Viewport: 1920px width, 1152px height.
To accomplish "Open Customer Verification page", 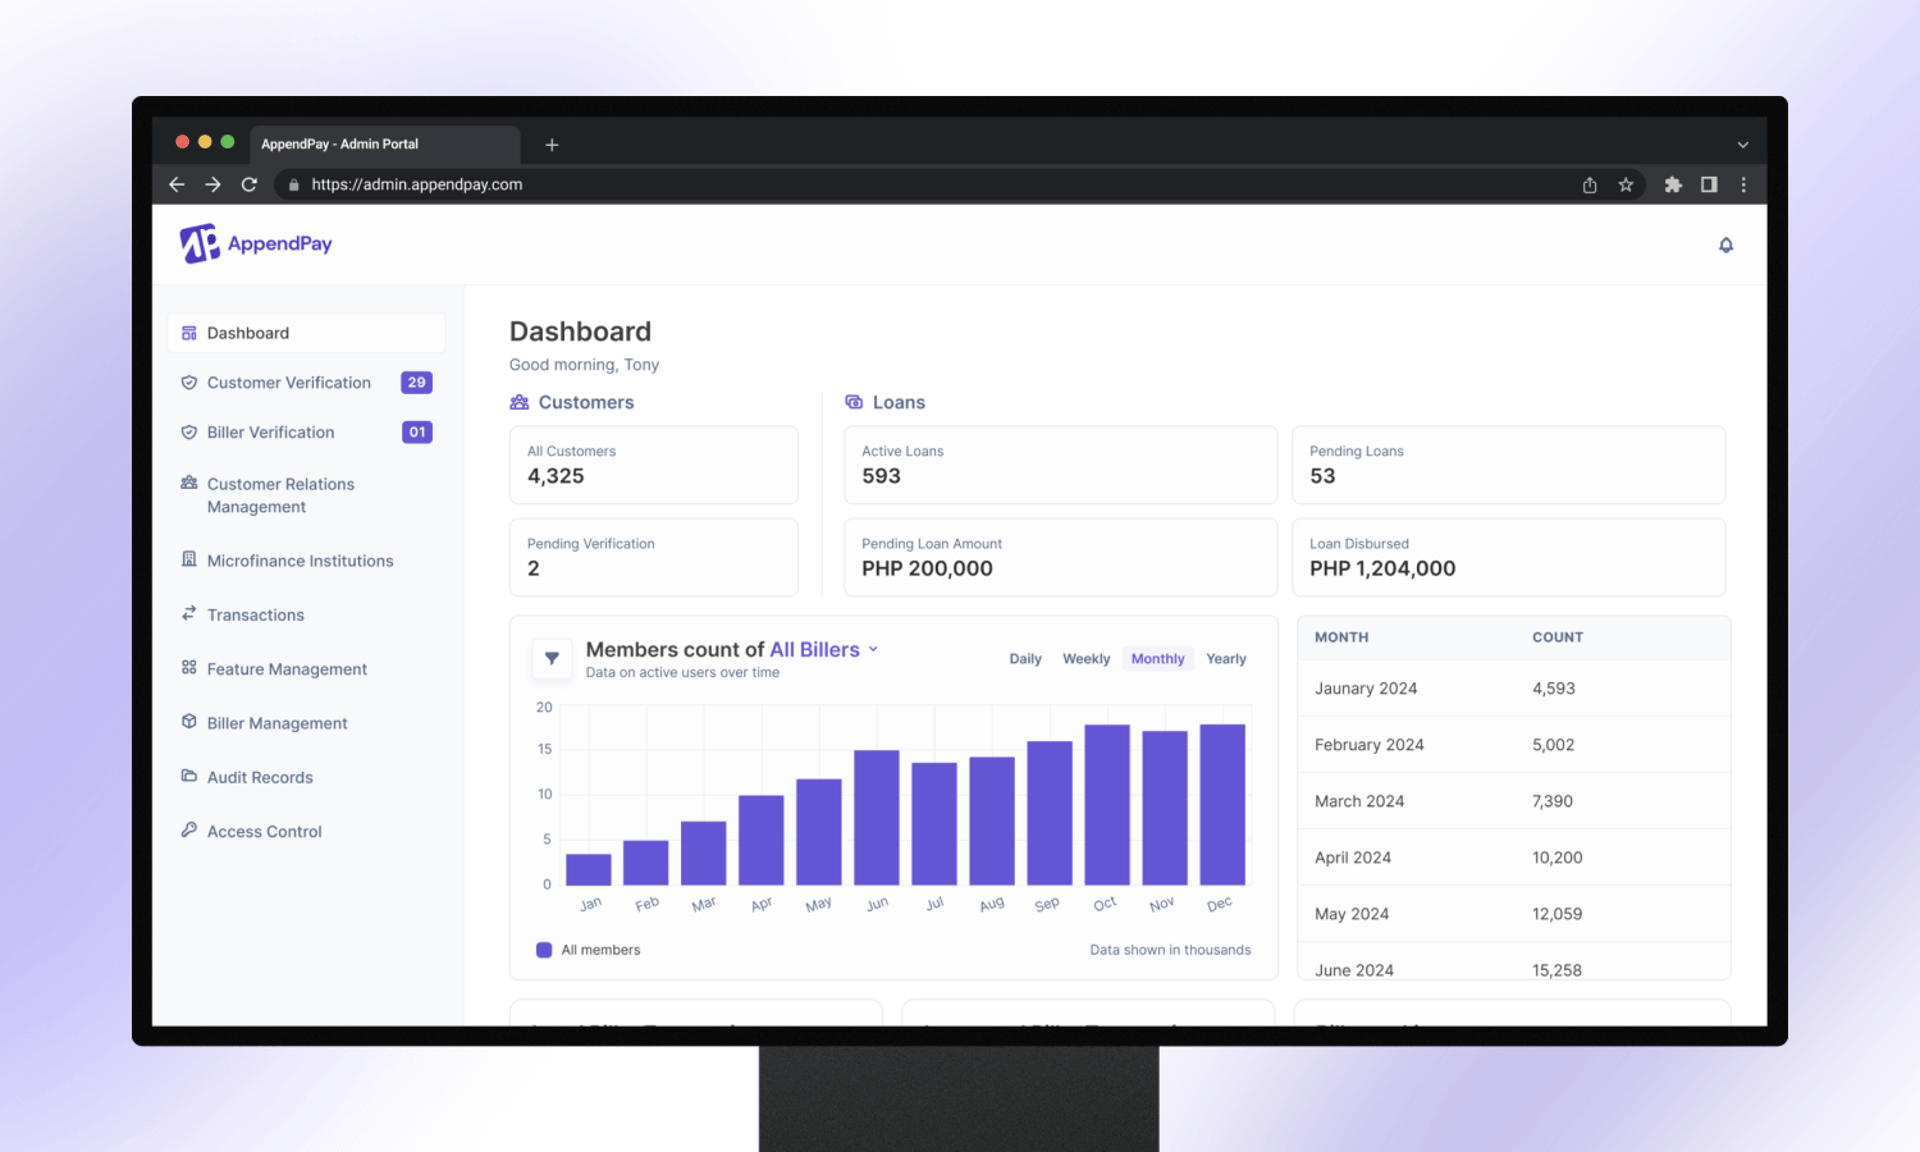I will 306,382.
